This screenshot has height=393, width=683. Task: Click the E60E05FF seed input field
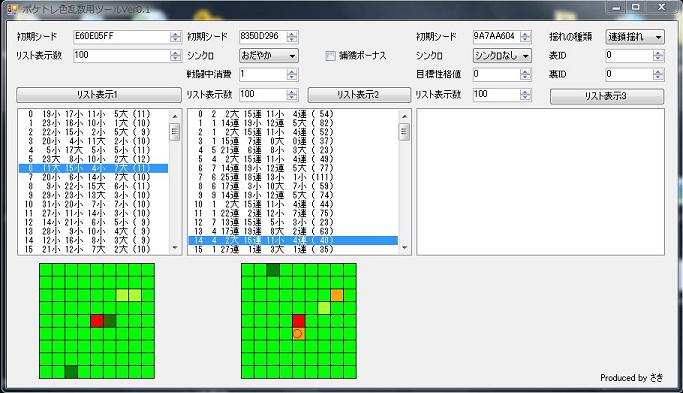[122, 37]
